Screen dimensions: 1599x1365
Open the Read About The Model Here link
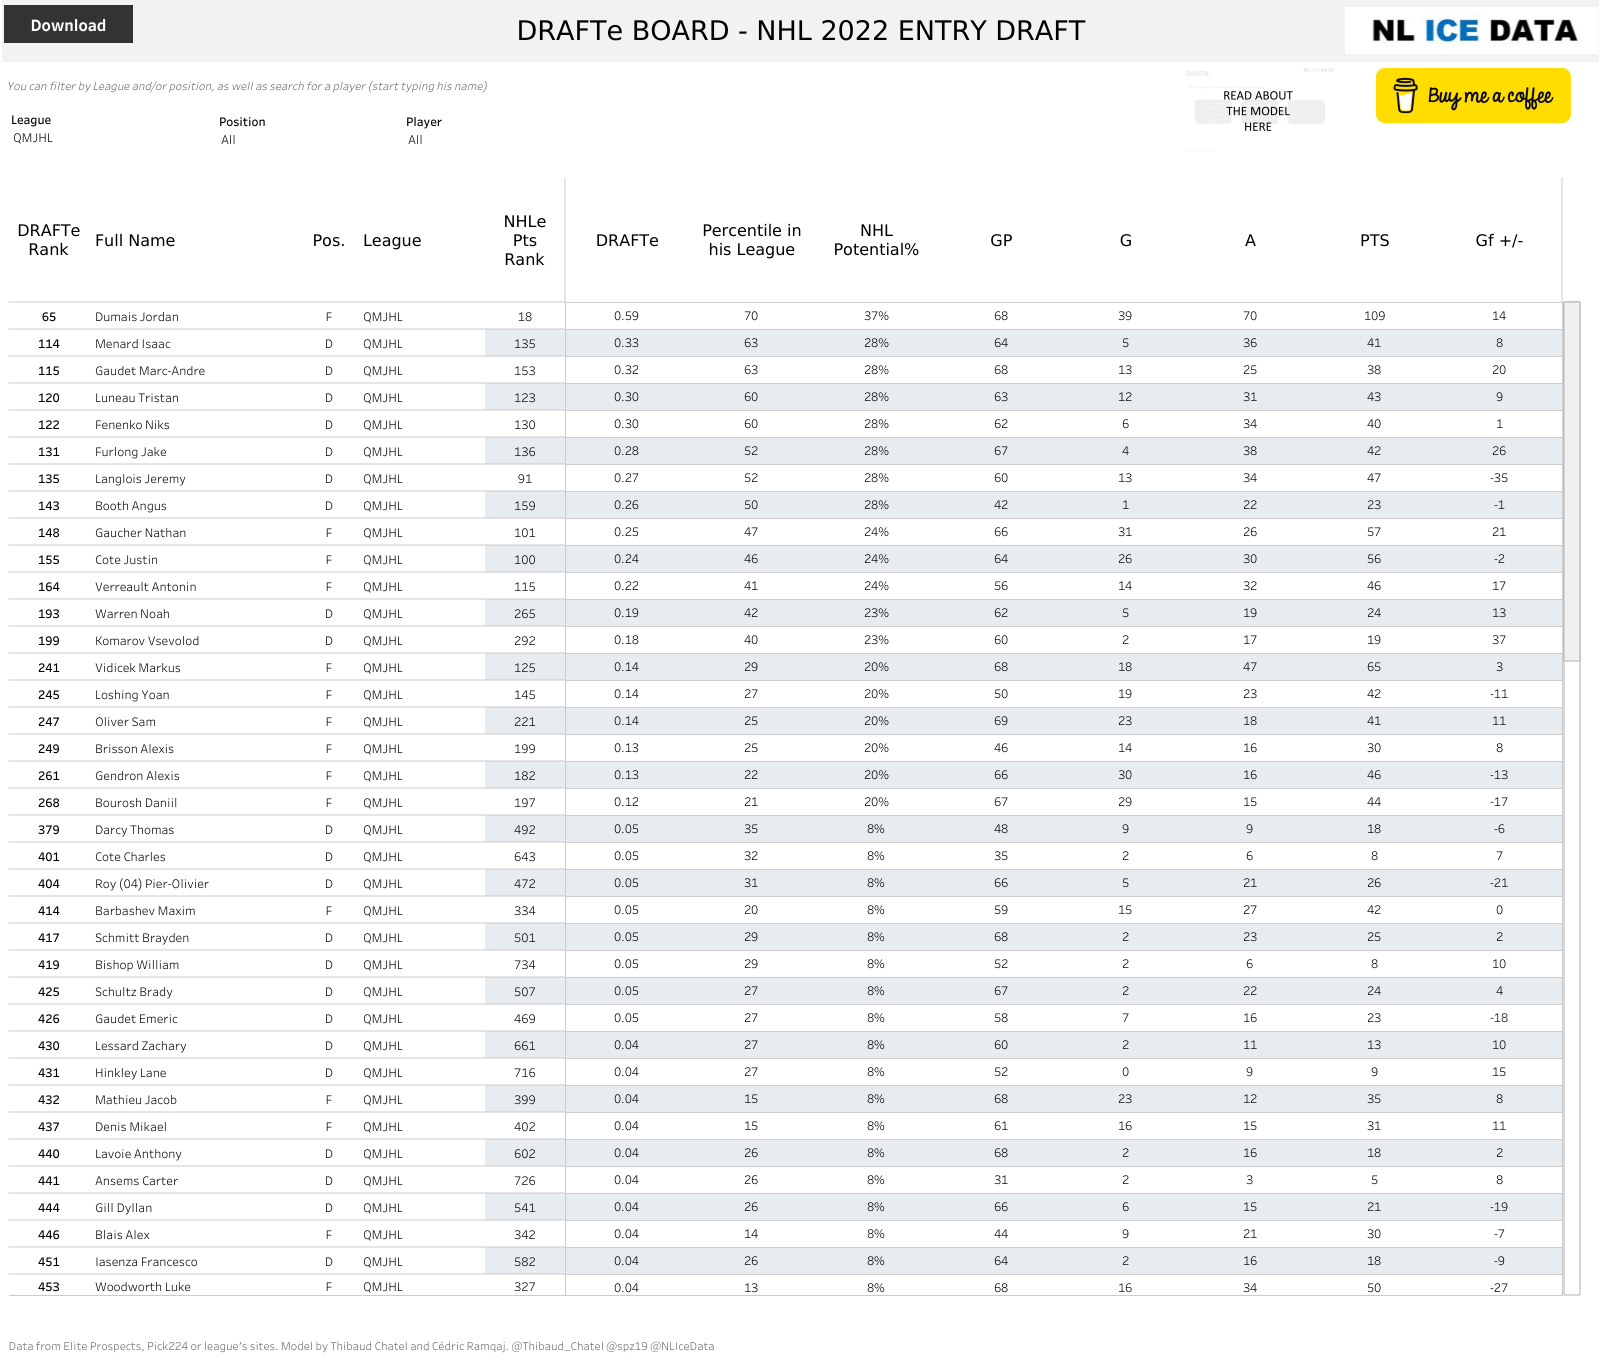pyautogui.click(x=1258, y=111)
